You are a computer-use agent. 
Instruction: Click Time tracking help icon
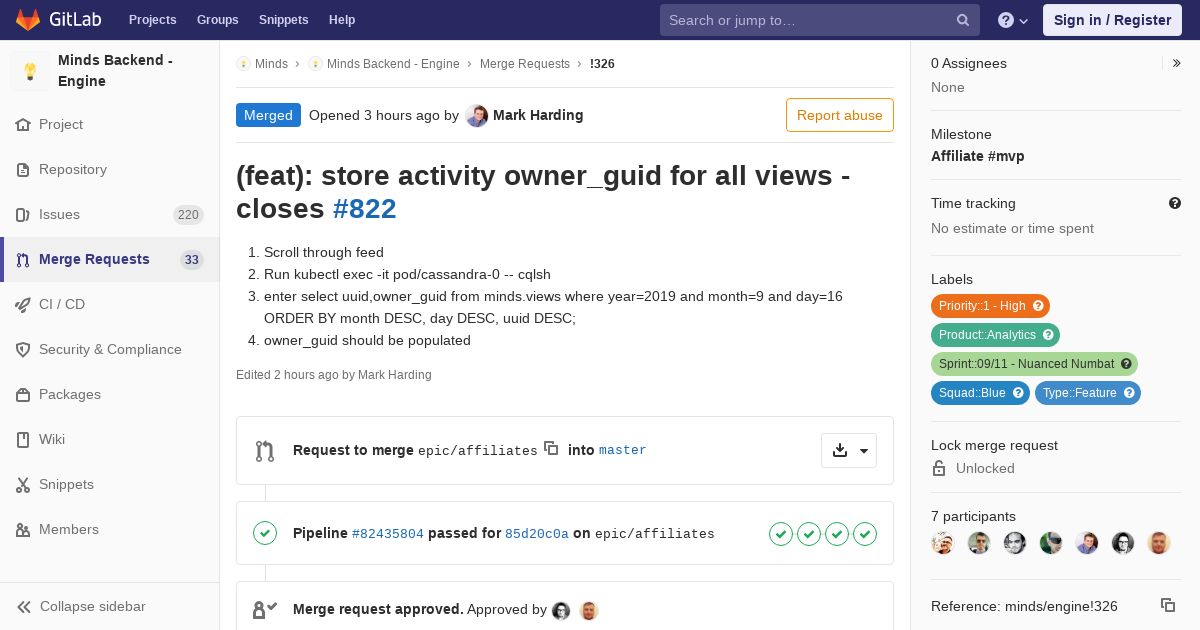[1175, 203]
